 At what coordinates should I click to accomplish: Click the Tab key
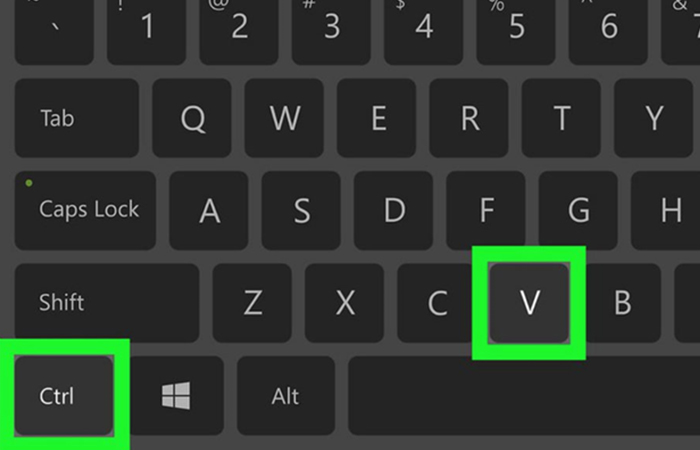[77, 118]
